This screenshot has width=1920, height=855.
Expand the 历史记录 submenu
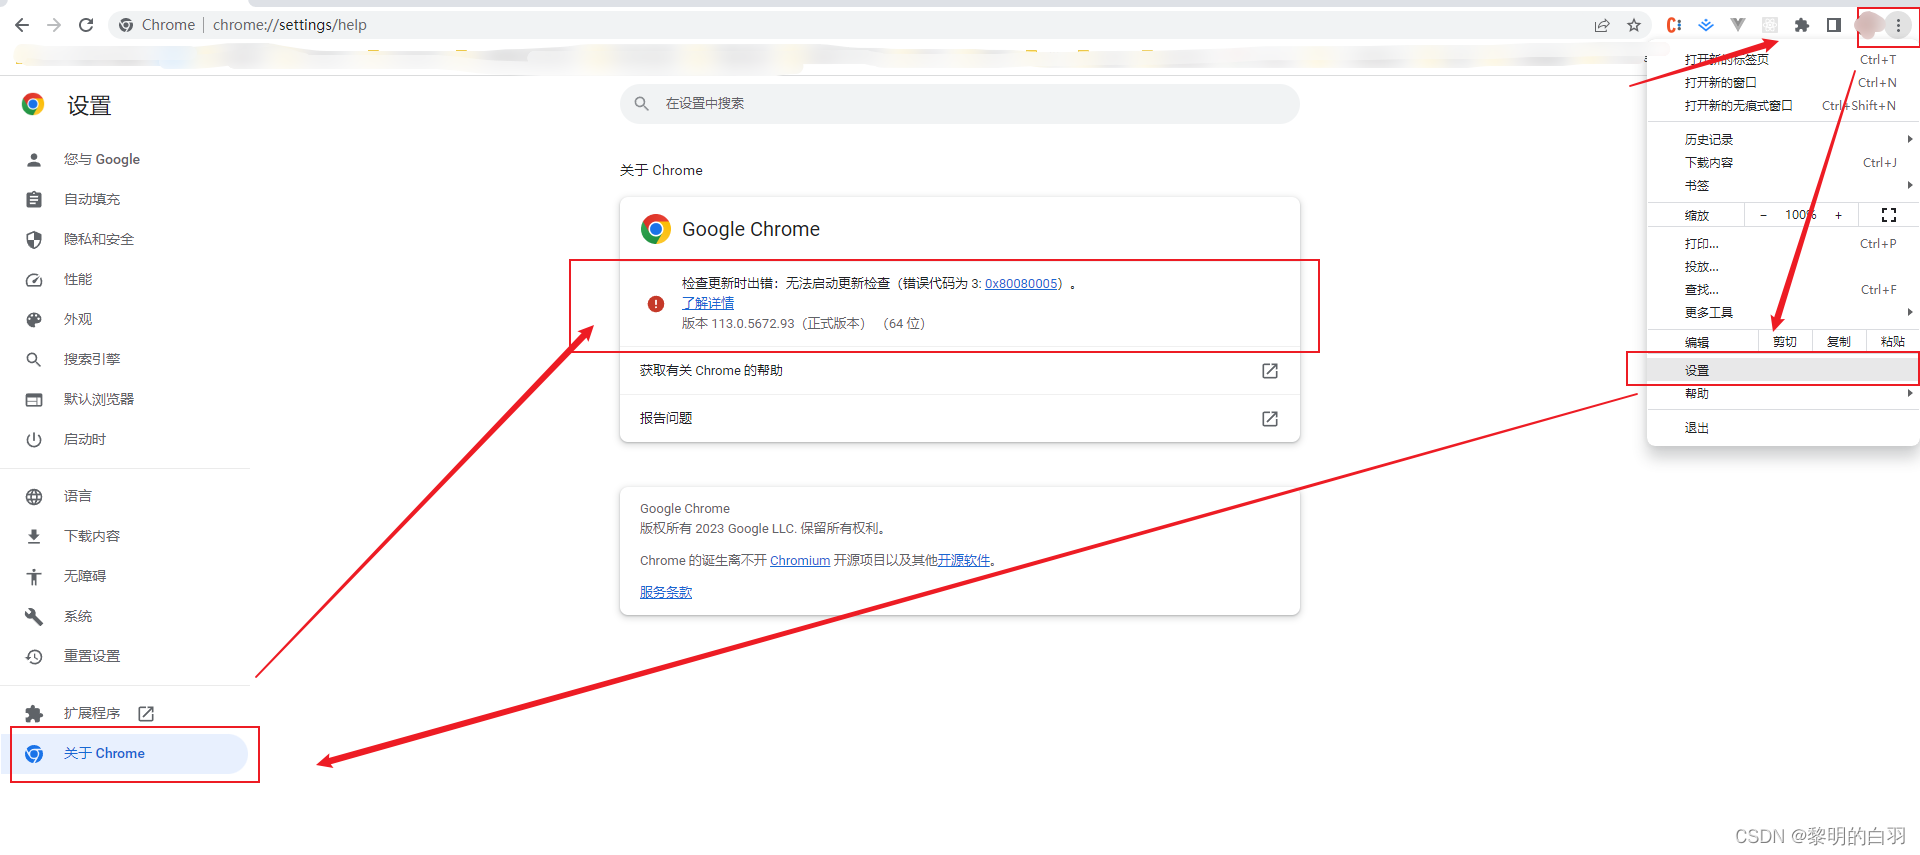(x=1782, y=140)
